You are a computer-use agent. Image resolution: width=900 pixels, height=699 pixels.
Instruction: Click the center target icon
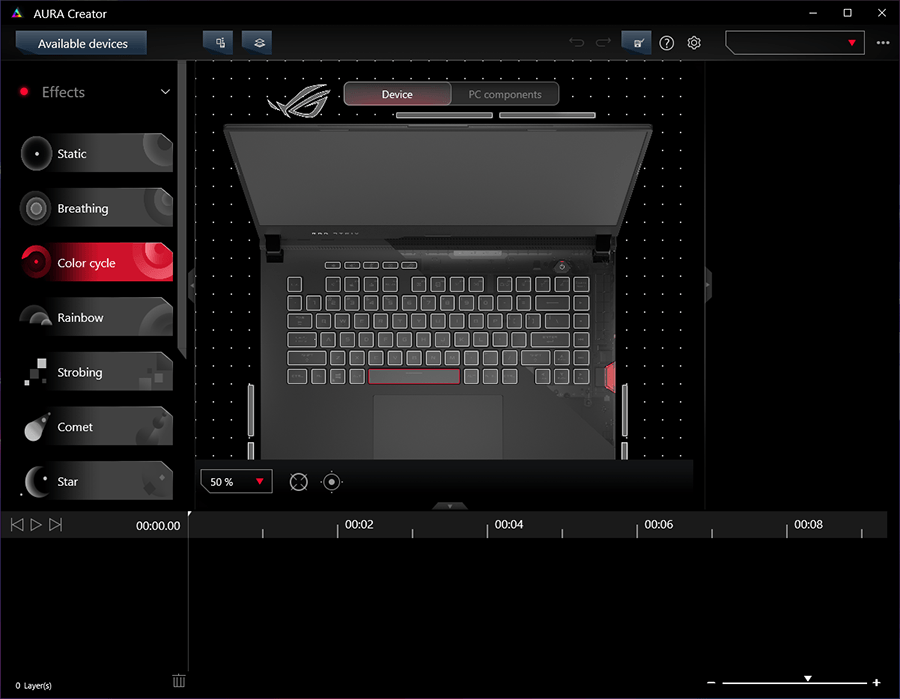coord(332,482)
